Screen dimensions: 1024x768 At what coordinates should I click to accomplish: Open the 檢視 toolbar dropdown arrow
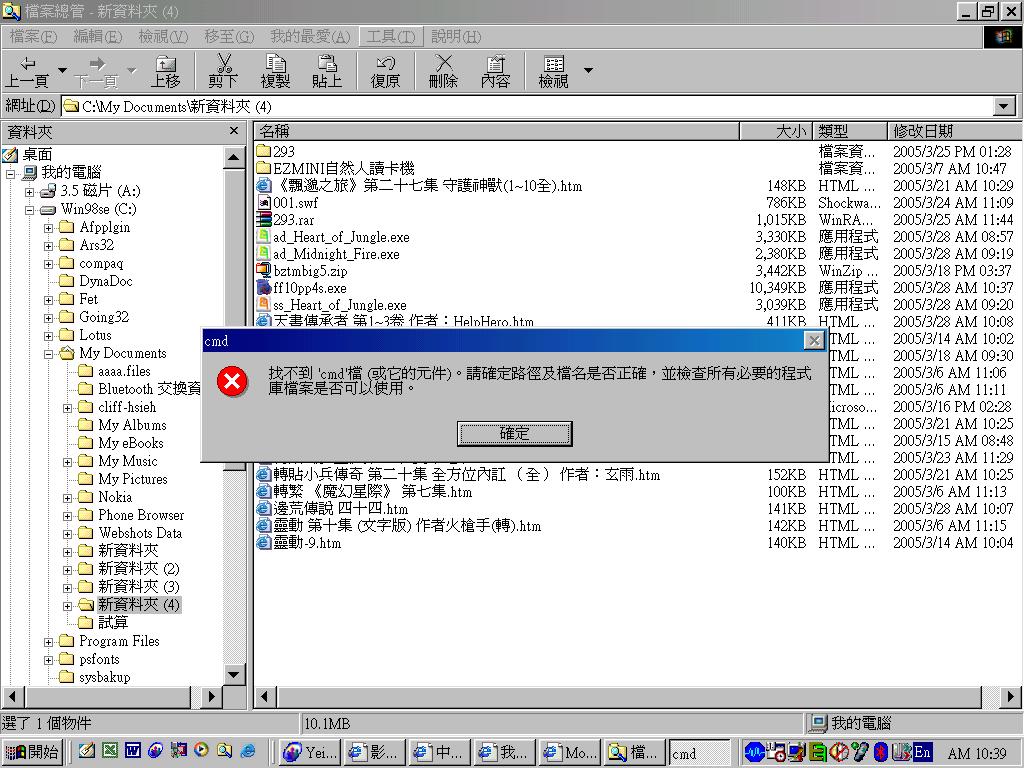tap(588, 70)
